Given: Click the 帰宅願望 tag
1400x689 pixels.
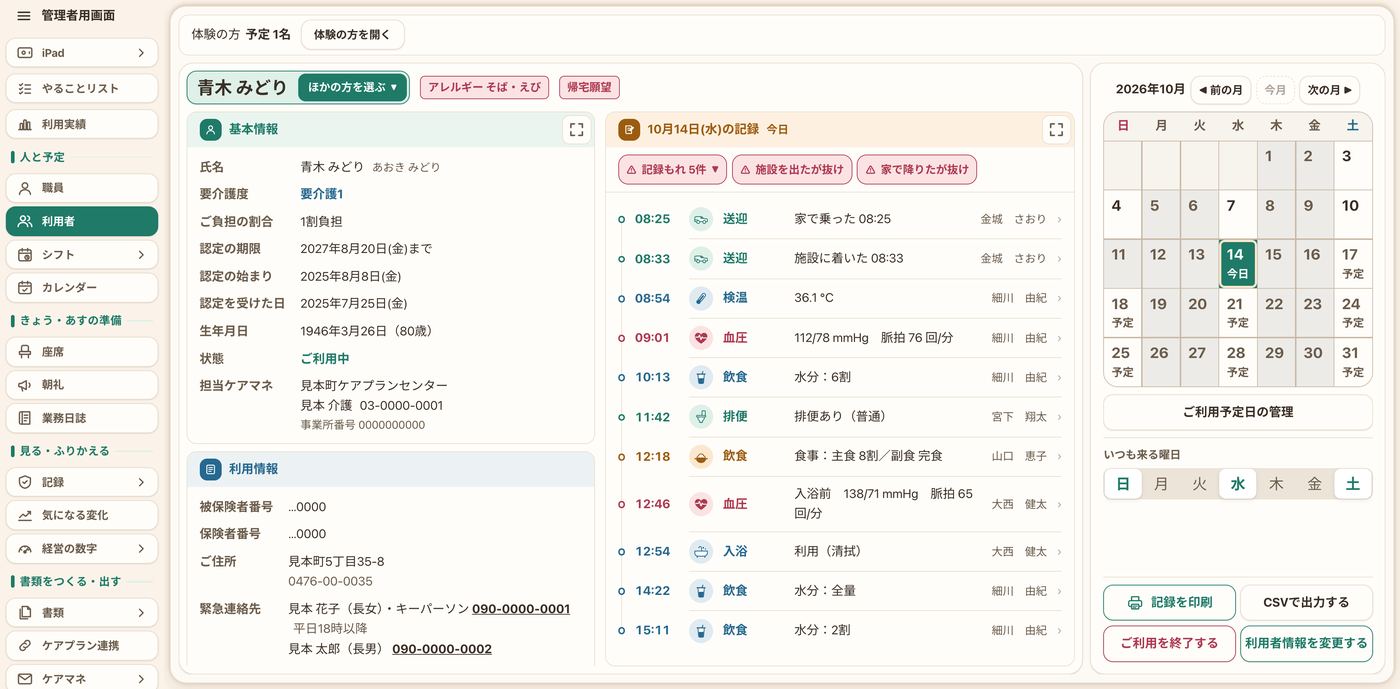Looking at the screenshot, I should (x=589, y=87).
